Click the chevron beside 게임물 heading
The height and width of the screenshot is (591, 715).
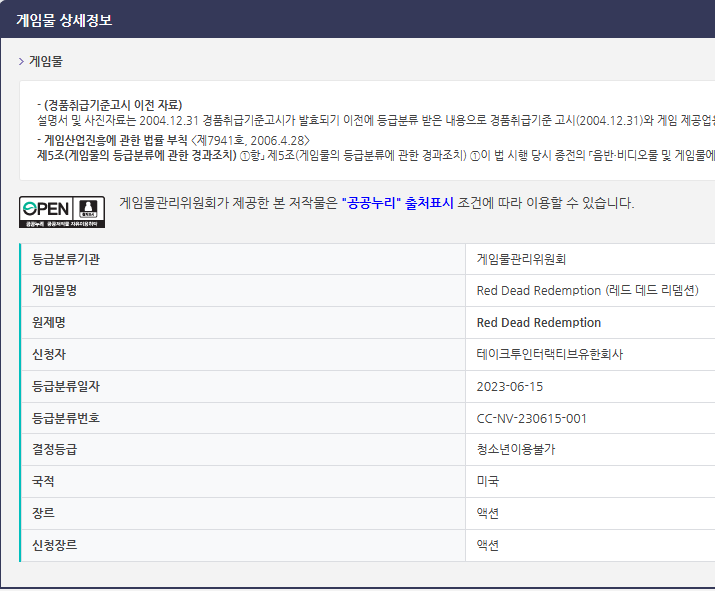click(x=21, y=61)
